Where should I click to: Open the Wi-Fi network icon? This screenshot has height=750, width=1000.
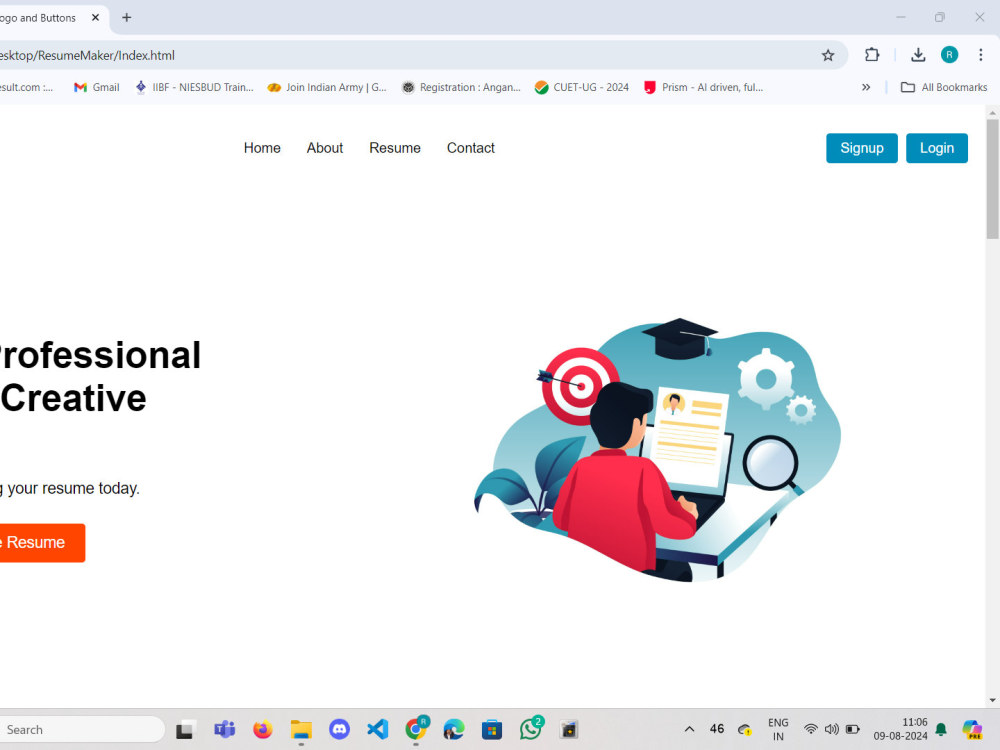coord(811,729)
